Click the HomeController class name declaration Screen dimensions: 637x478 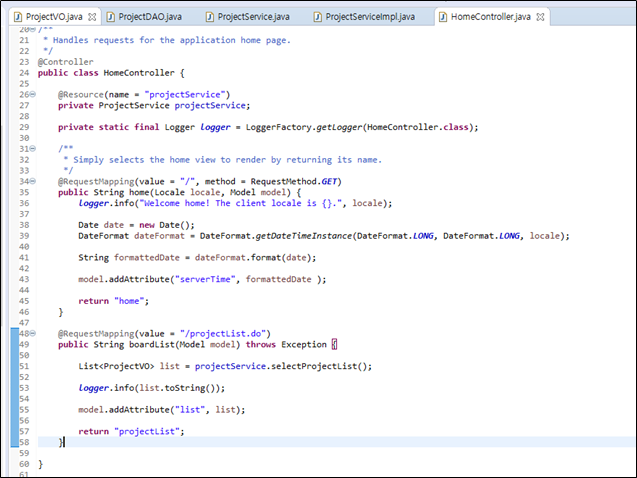click(139, 73)
